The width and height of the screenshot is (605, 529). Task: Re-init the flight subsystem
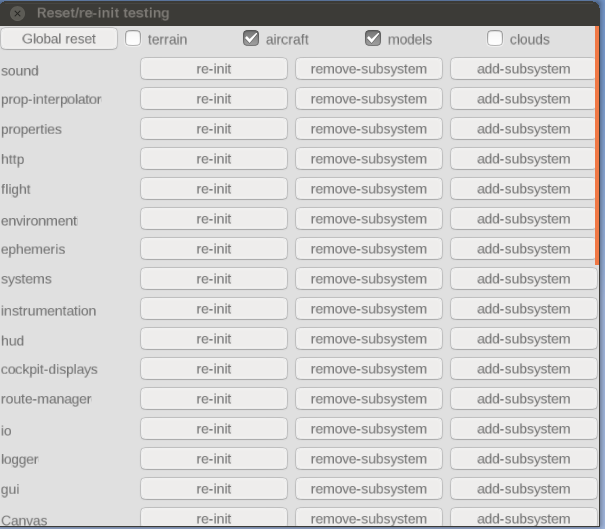[214, 189]
